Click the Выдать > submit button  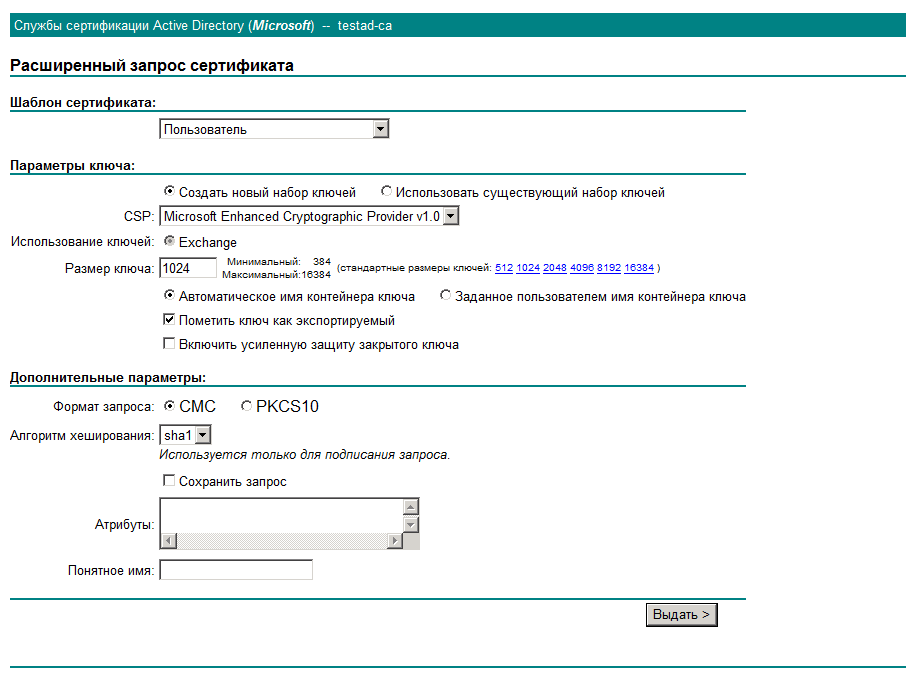[681, 615]
